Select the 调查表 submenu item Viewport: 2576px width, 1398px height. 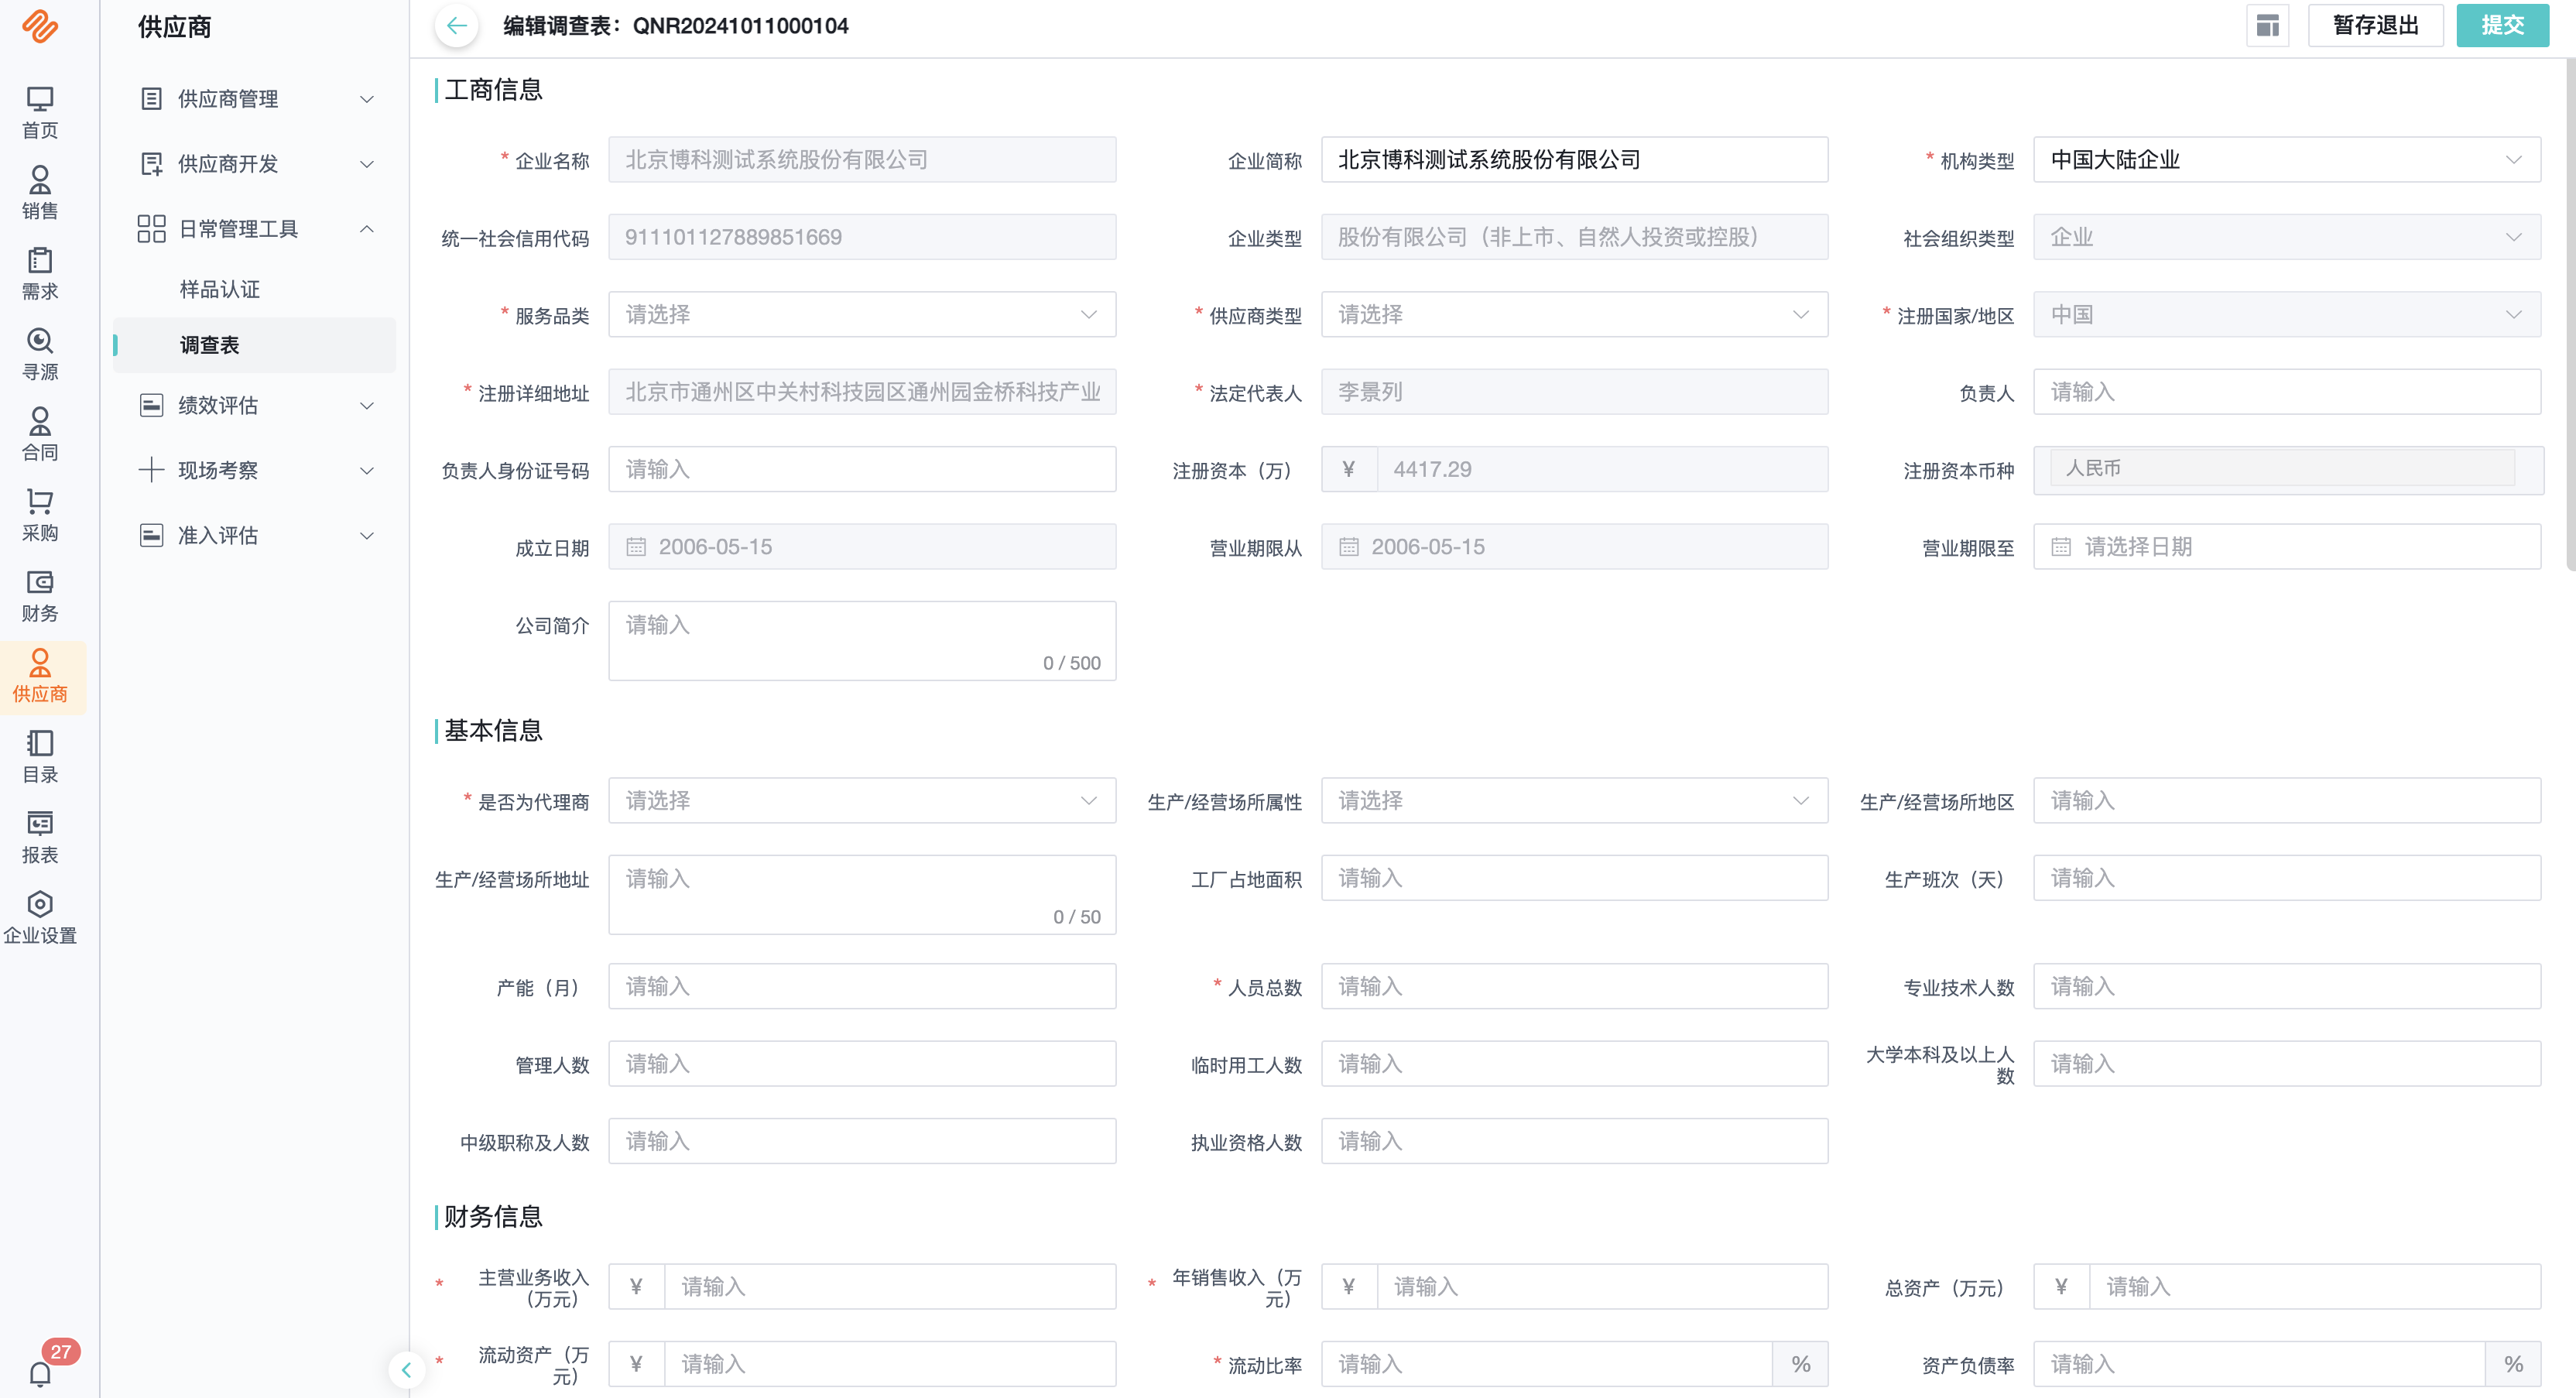(254, 345)
